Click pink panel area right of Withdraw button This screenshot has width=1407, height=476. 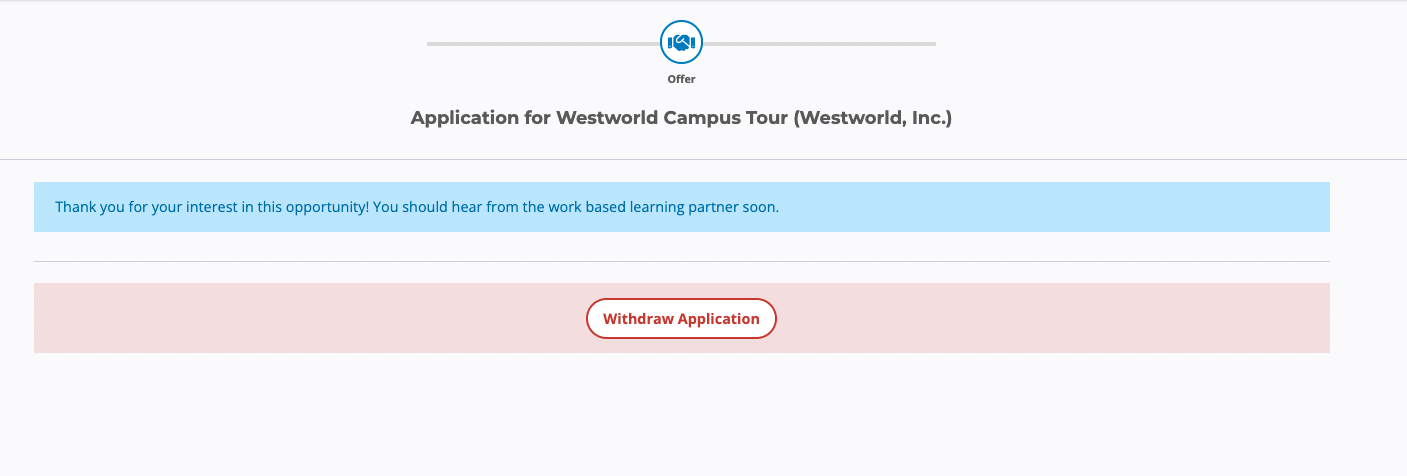click(1050, 318)
